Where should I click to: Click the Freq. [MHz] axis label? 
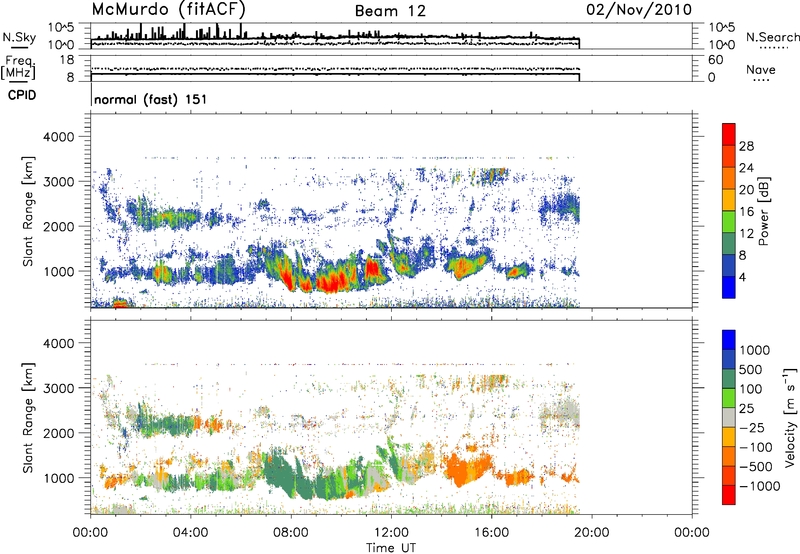click(19, 68)
